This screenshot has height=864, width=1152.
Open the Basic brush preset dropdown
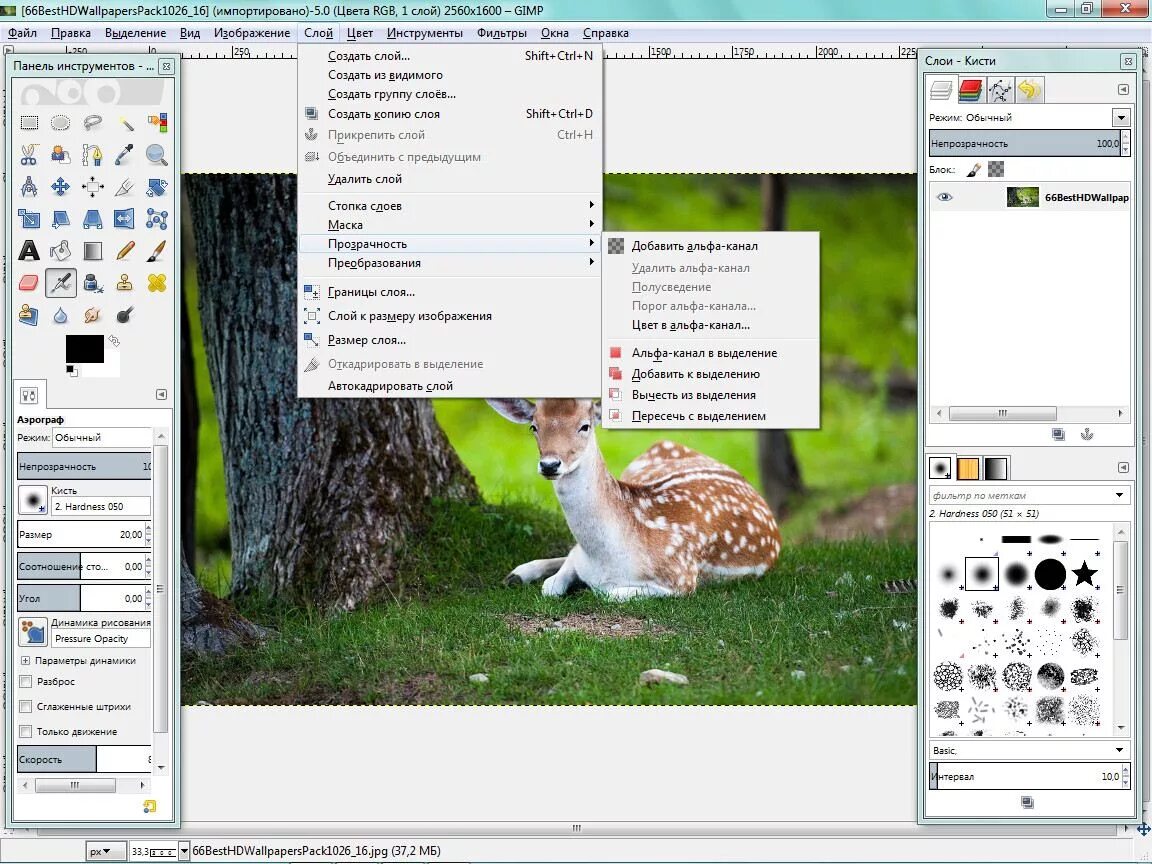[x=1029, y=750]
